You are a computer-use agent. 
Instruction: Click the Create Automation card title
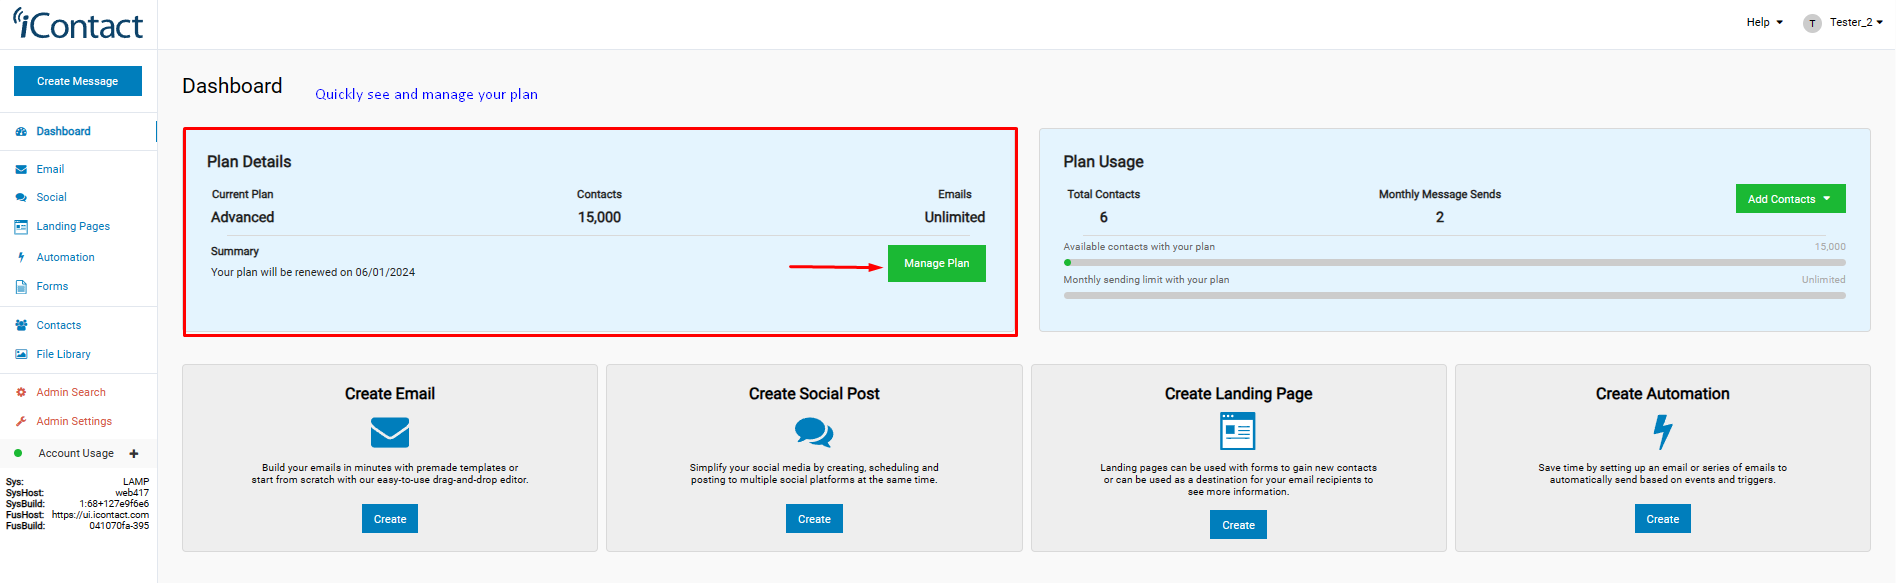1662,394
